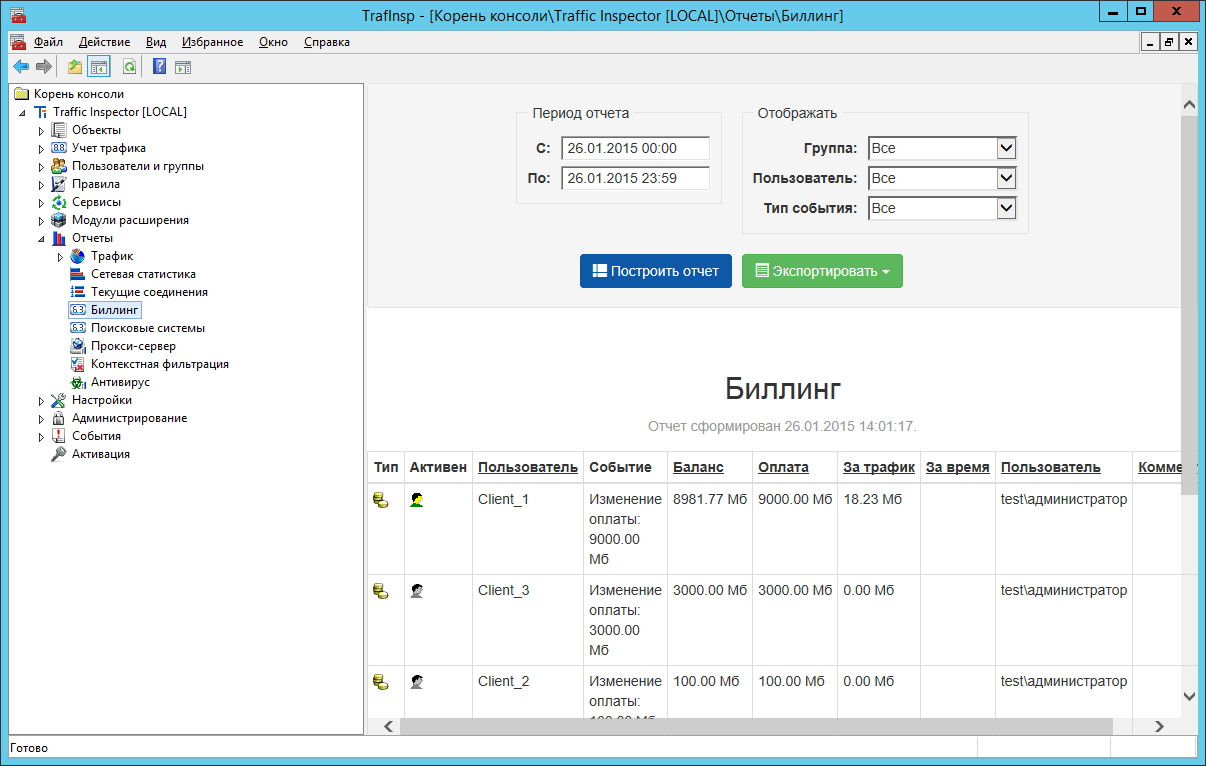Expand the Администрирование tree node

(x=42, y=419)
